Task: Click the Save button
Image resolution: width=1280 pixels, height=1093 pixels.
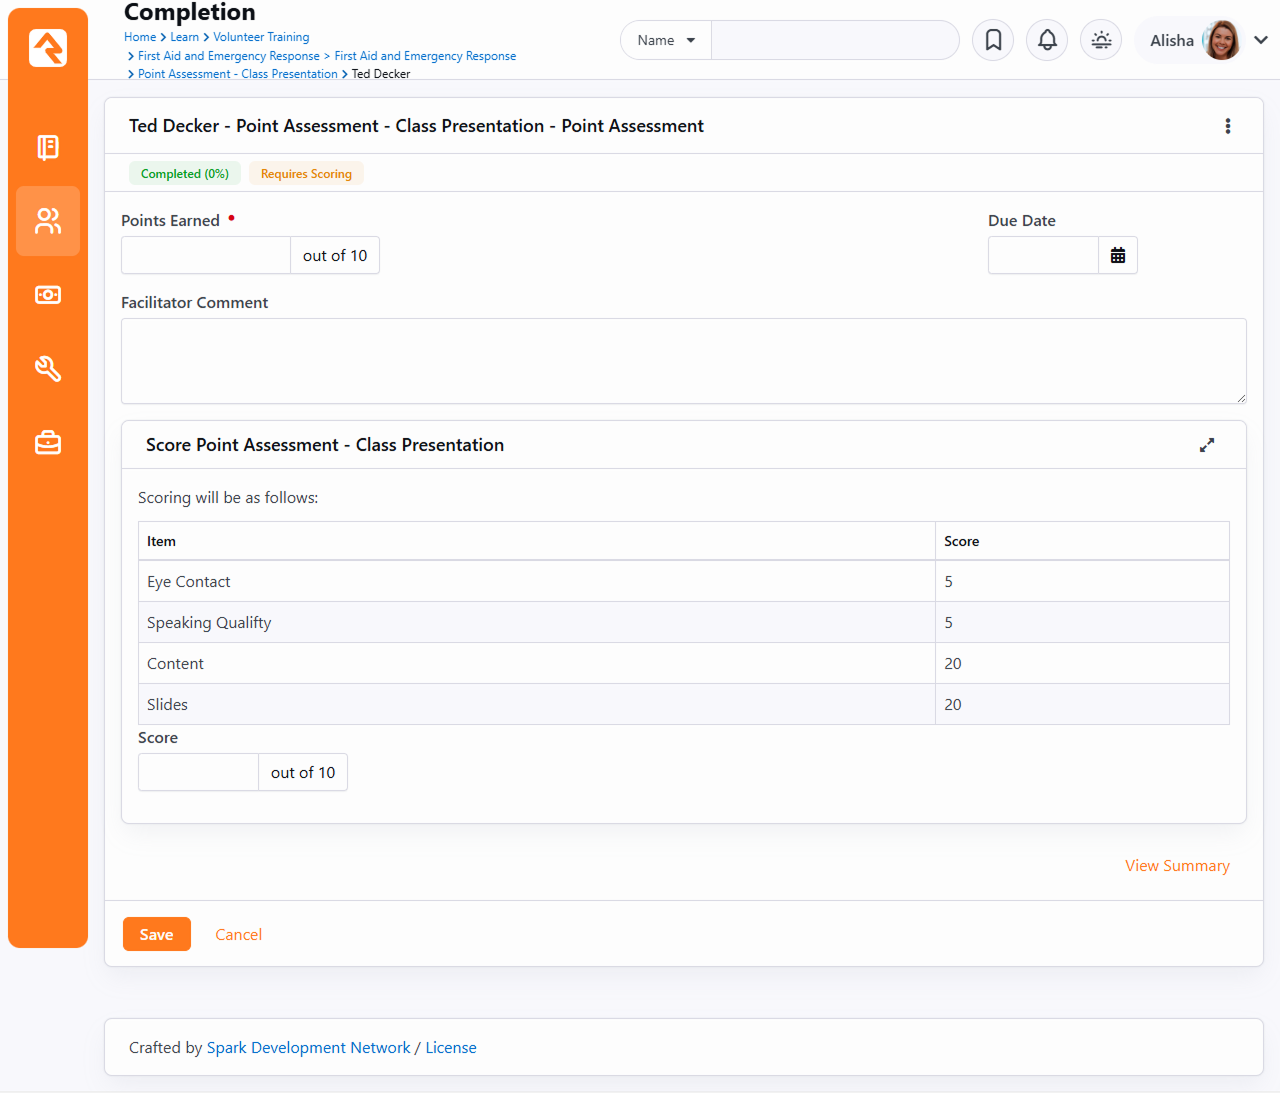Action: click(x=156, y=934)
